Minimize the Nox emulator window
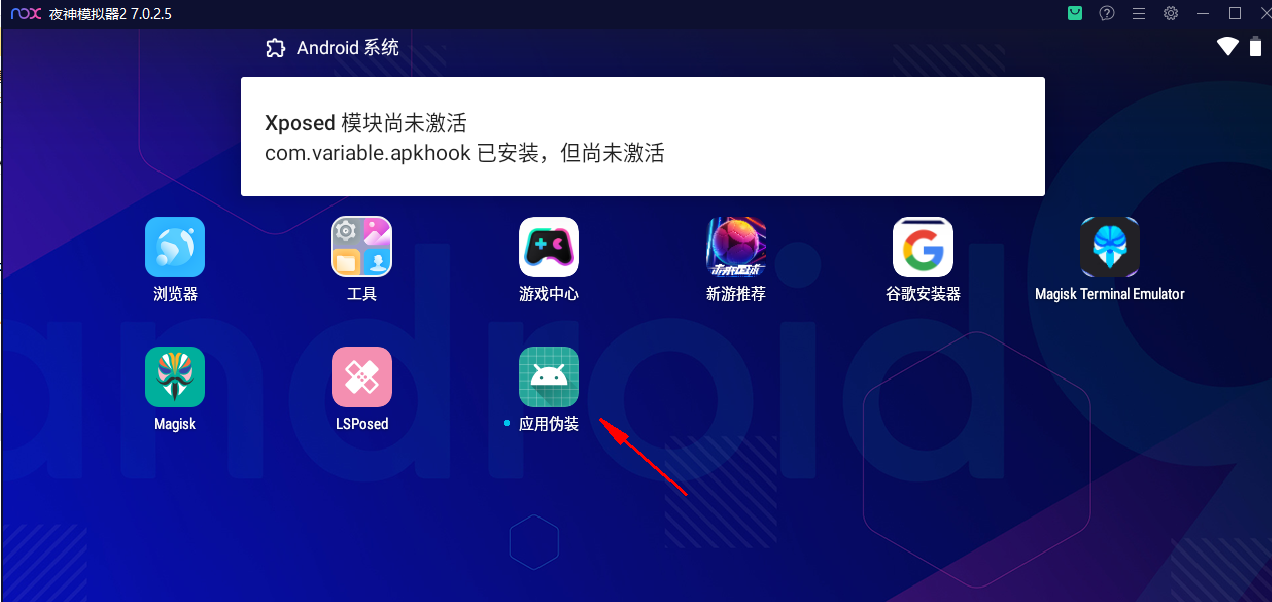The image size is (1272, 602). tap(1203, 13)
